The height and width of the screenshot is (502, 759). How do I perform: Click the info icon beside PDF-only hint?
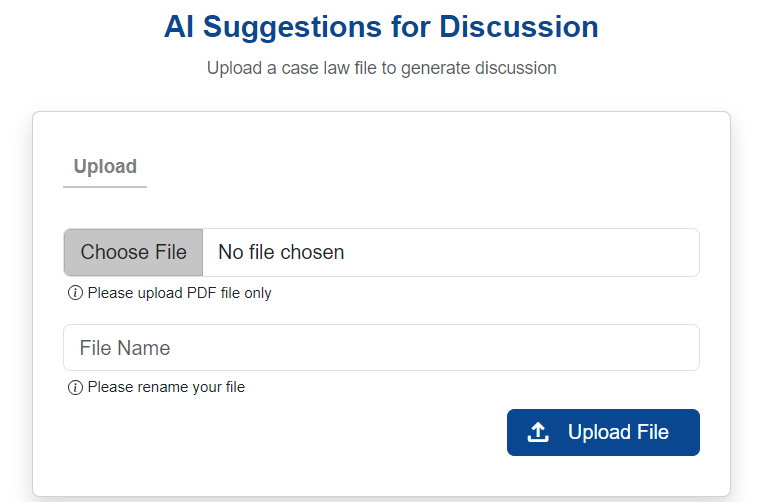point(75,293)
